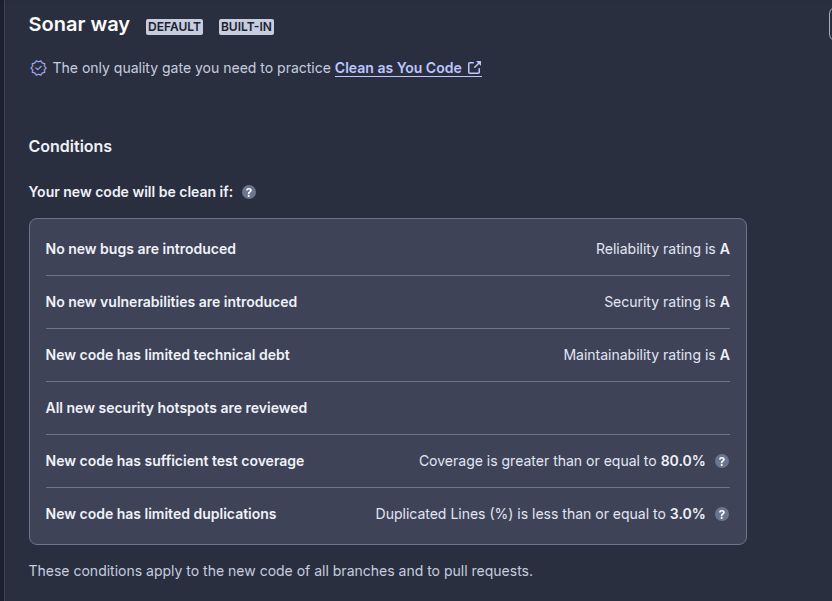Viewport: 832px width, 601px height.
Task: Select the "No new bugs are introduced" condition
Action: [141, 249]
